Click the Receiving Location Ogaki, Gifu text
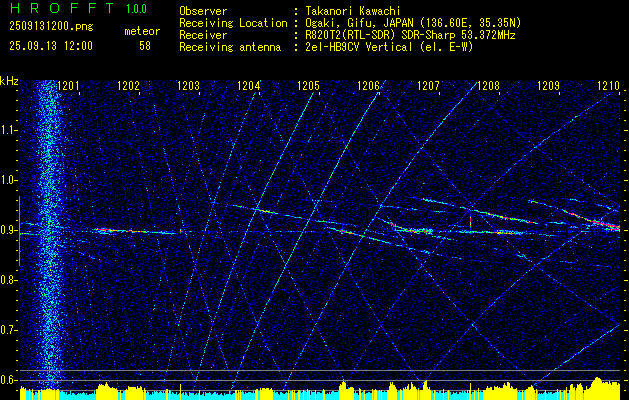The image size is (629, 400). pyautogui.click(x=413, y=23)
